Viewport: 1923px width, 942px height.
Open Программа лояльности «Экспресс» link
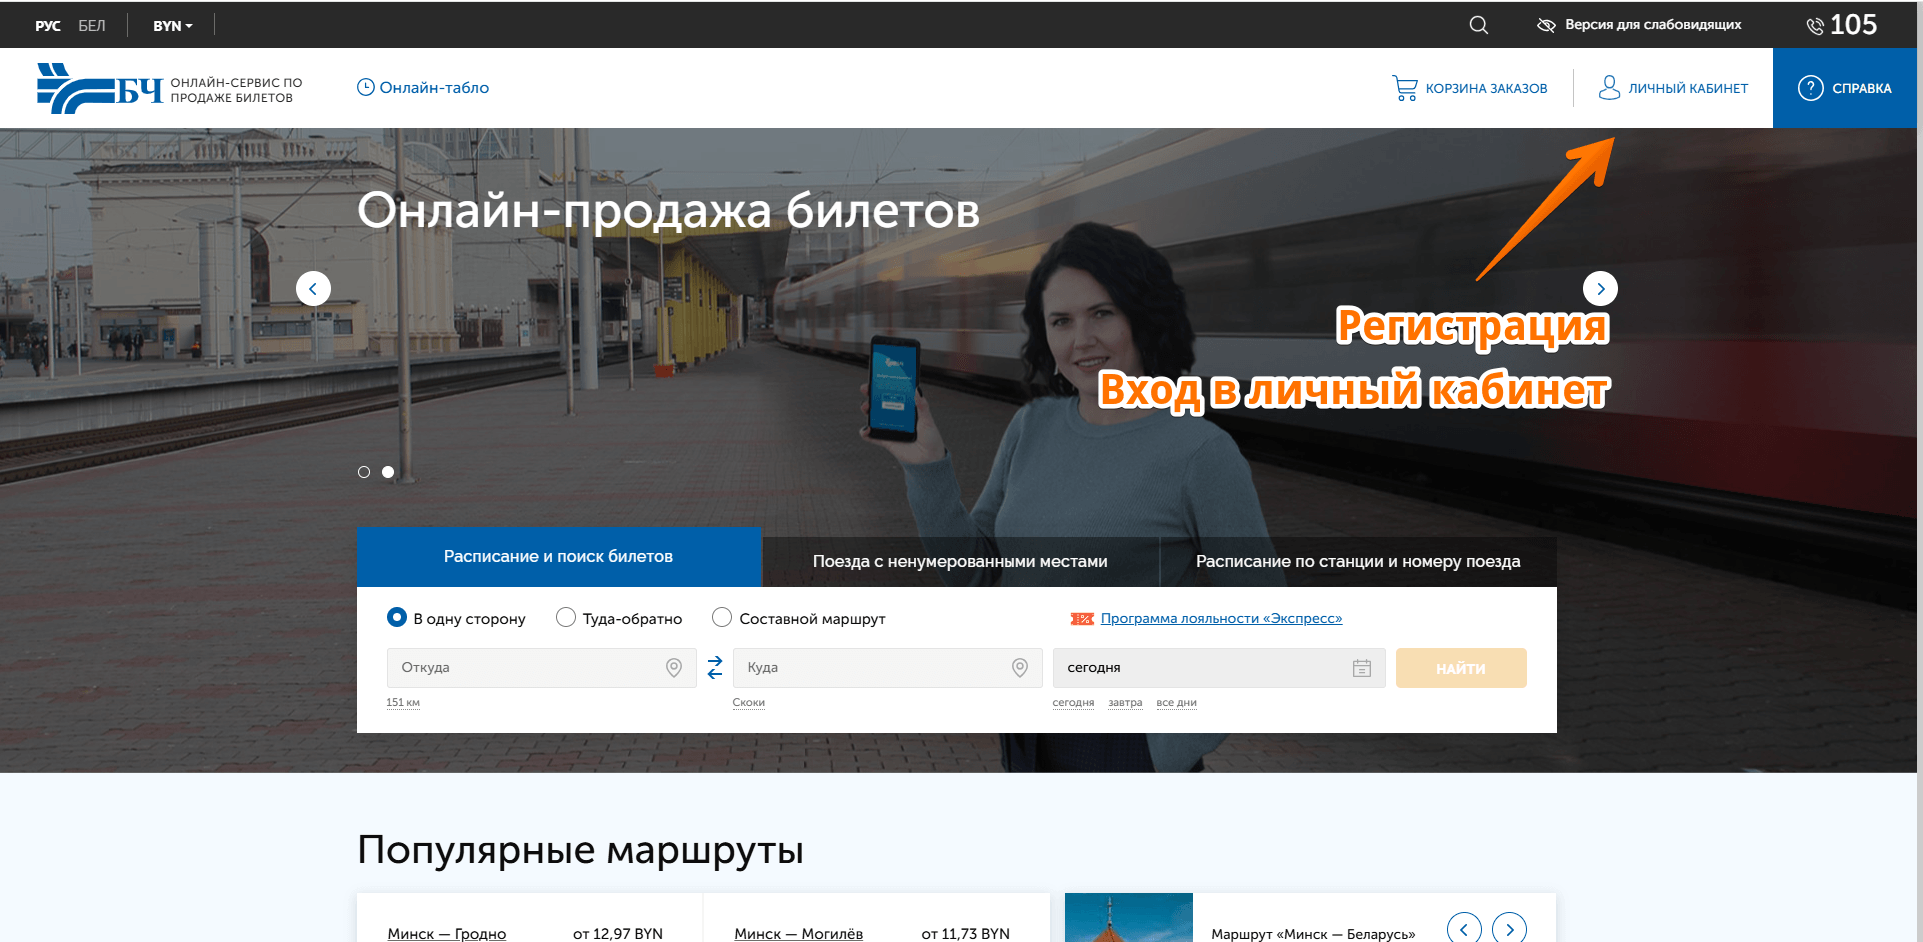click(1221, 618)
